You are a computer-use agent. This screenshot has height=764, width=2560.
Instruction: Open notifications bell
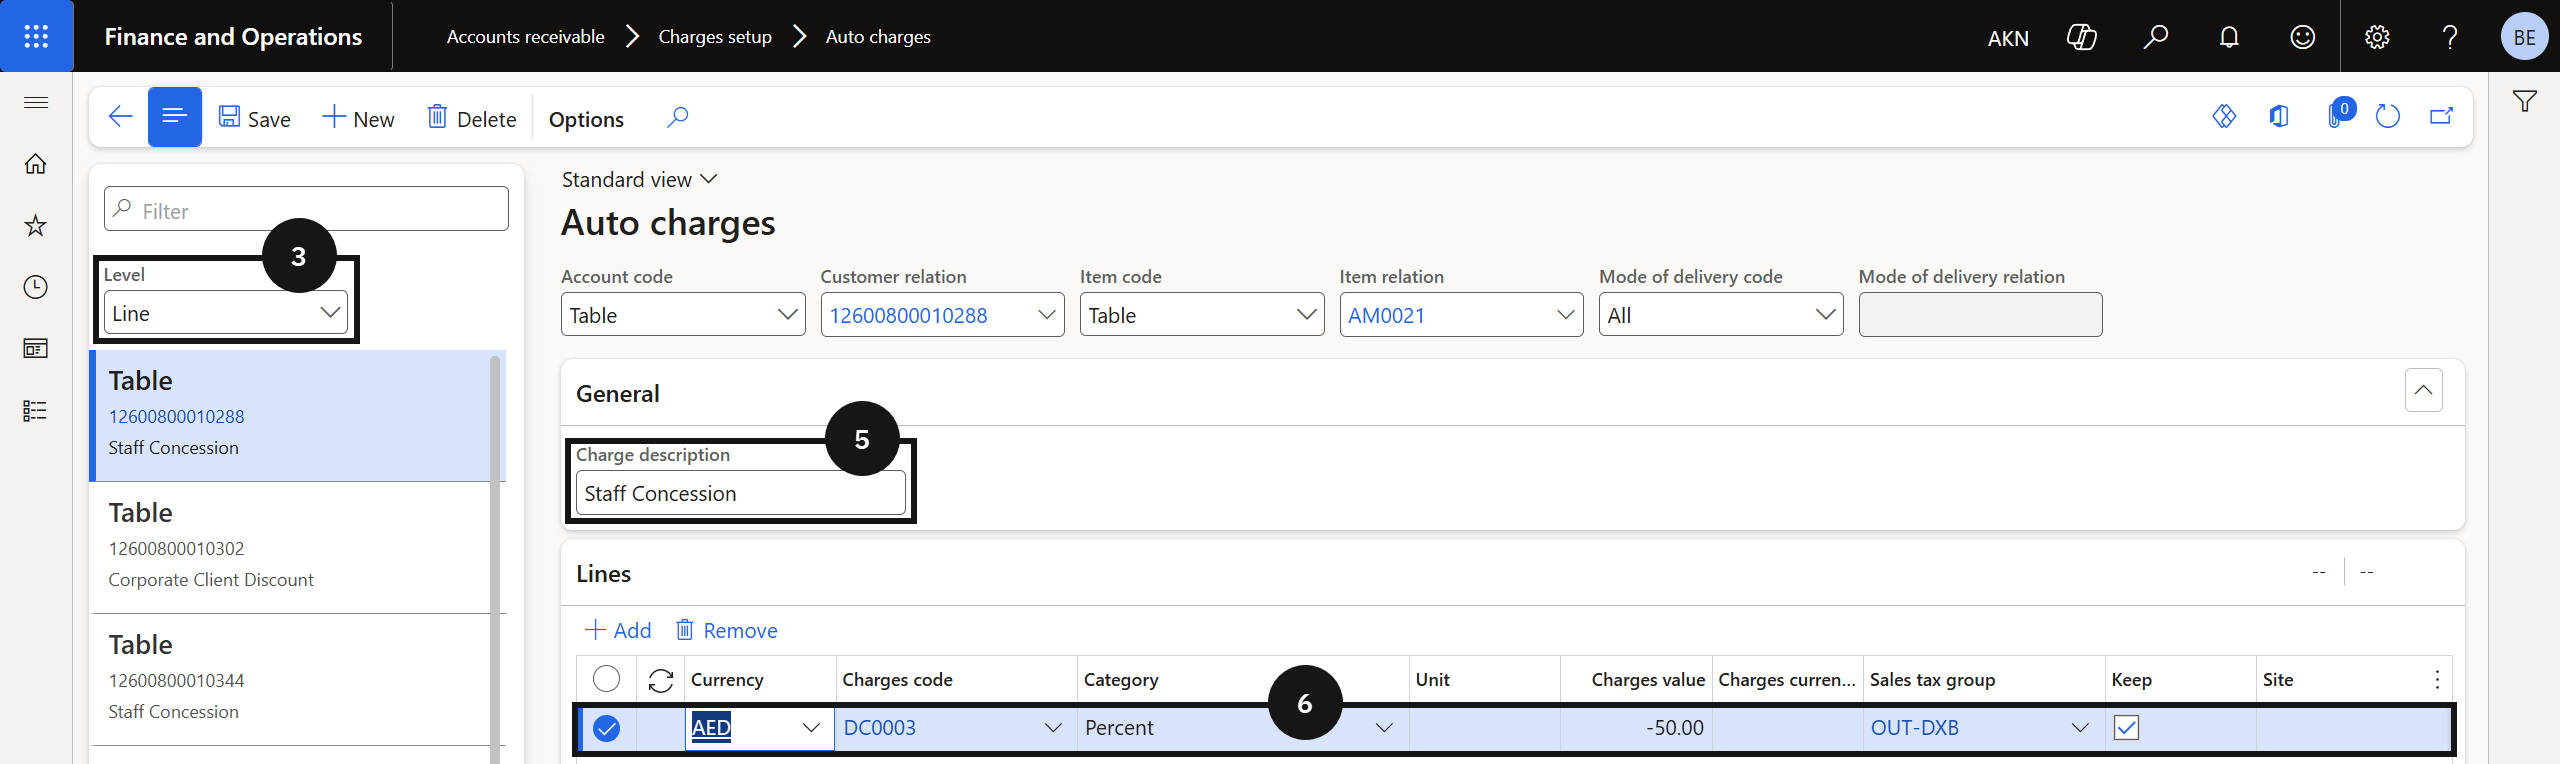[x=2229, y=37]
